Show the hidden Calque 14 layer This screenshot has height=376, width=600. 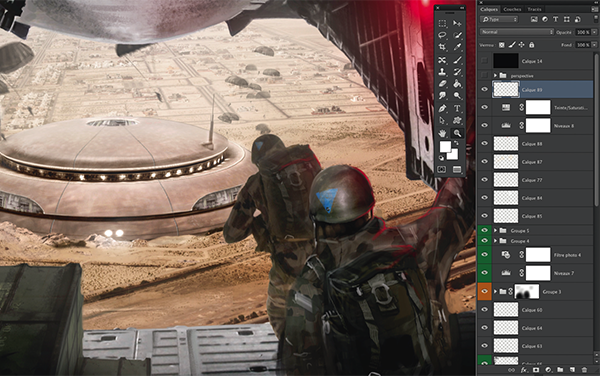484,60
